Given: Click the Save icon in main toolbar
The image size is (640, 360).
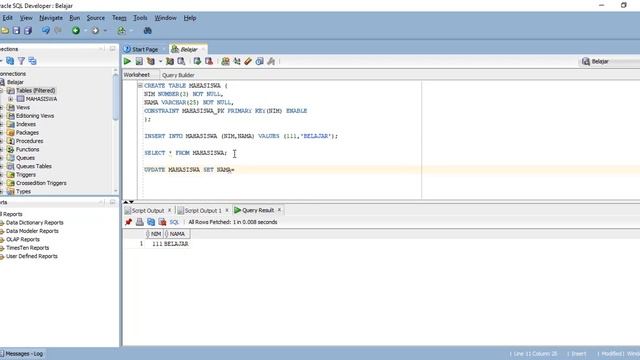Looking at the screenshot, I should 16,31.
